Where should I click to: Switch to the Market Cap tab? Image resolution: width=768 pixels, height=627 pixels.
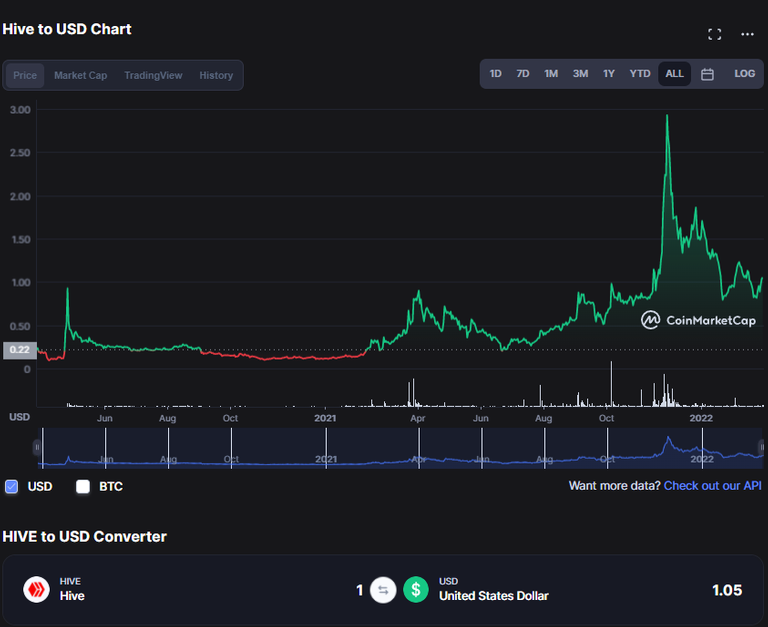click(x=80, y=75)
